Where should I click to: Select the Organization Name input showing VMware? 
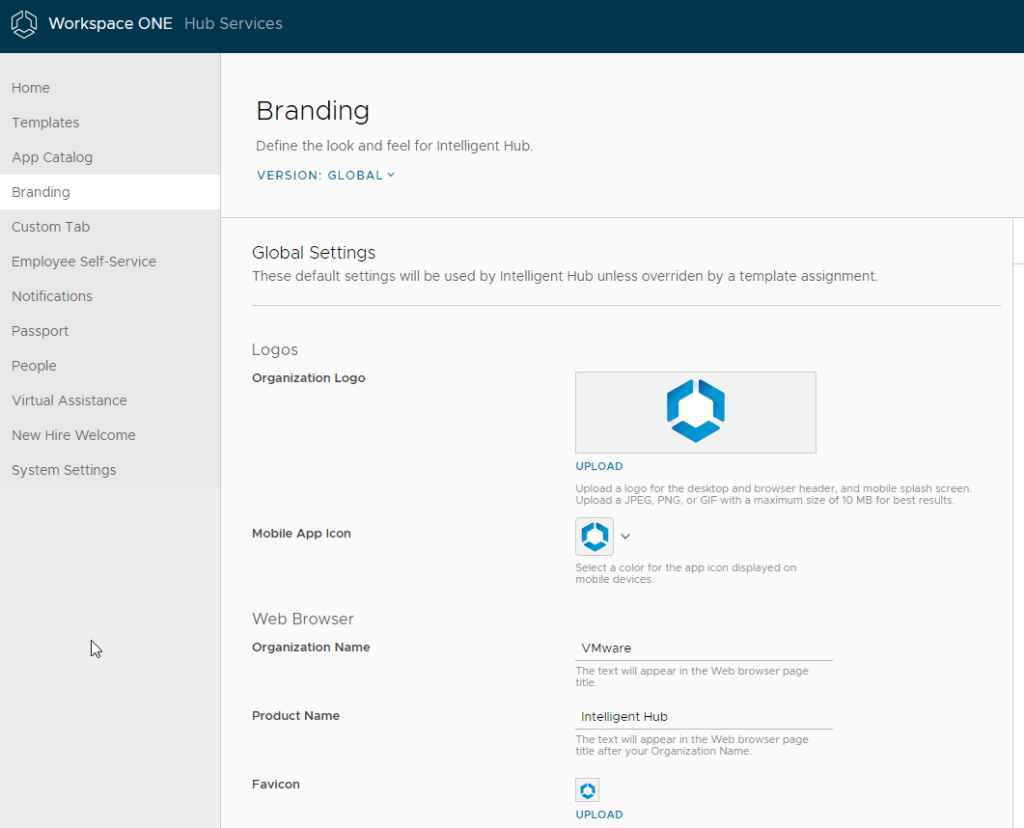(x=704, y=648)
